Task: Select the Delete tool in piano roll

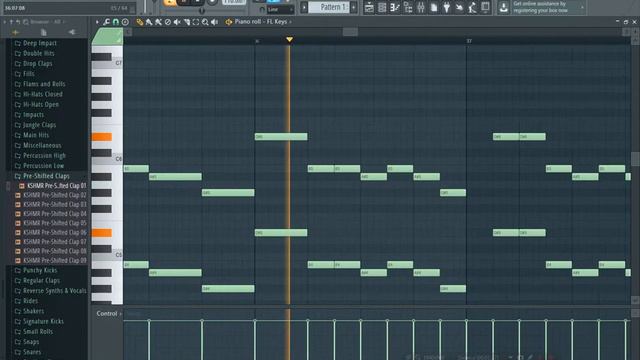Action: (x=168, y=22)
